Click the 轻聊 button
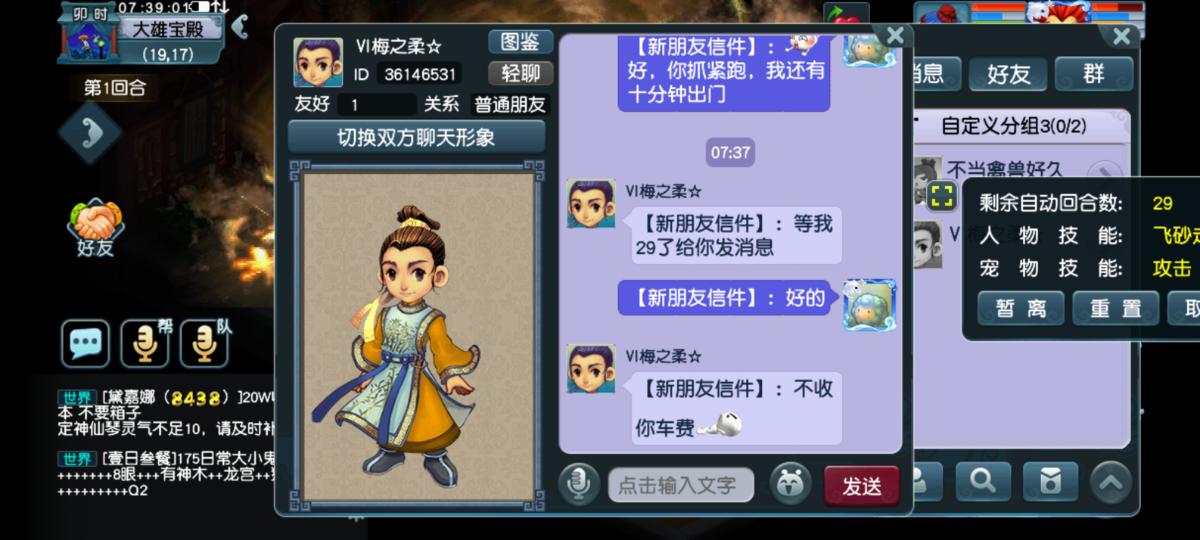Viewport: 1200px width, 540px height. (520, 73)
